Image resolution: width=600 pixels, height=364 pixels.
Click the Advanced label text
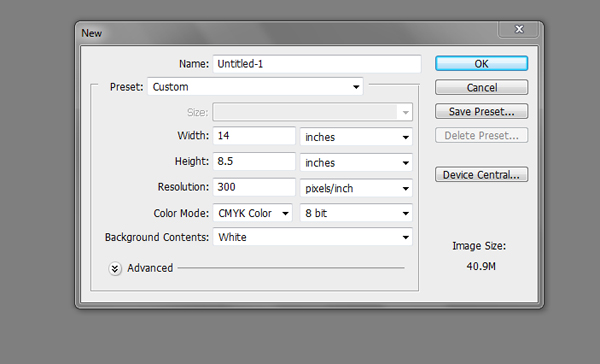[x=150, y=268]
